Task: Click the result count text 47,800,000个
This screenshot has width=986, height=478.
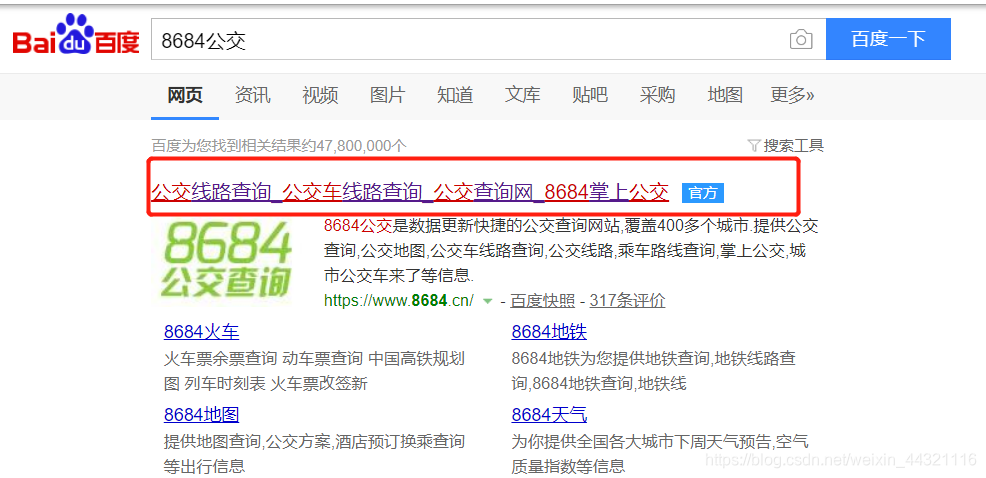Action: pos(279,146)
